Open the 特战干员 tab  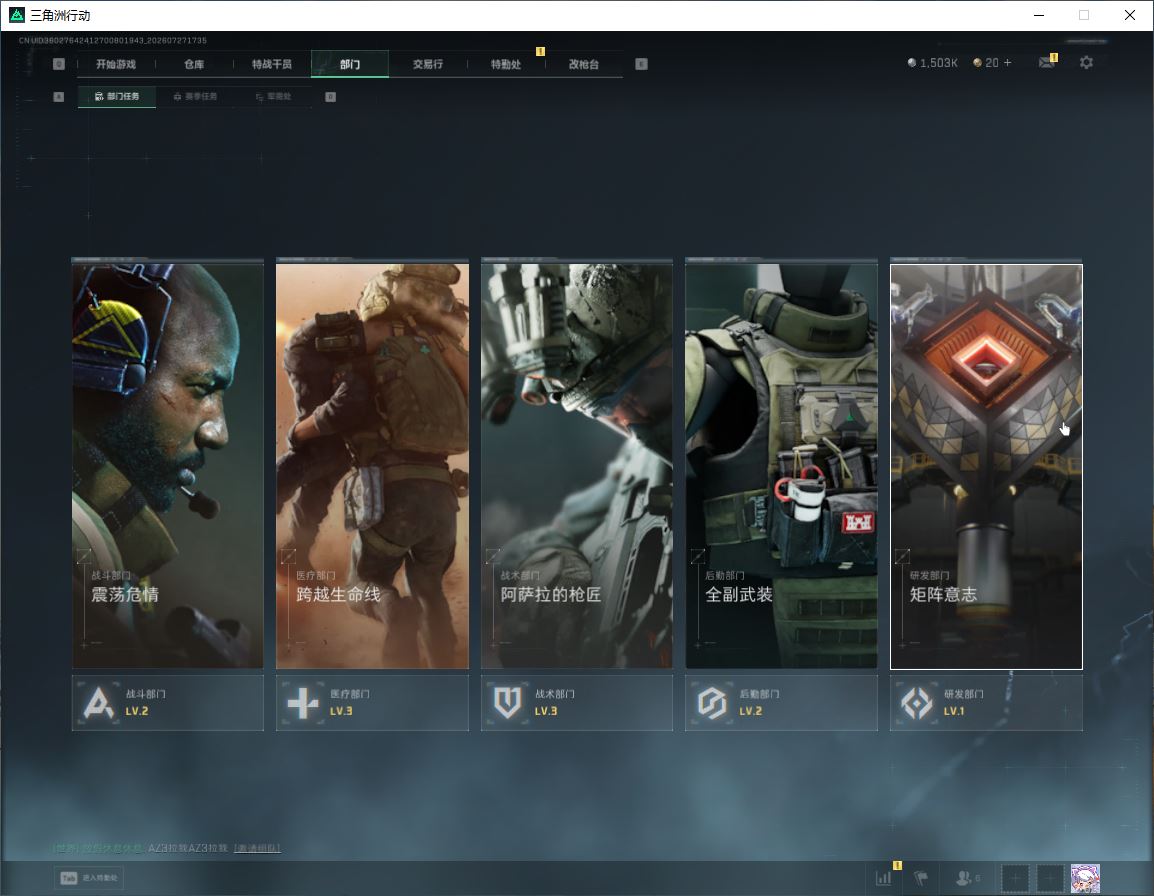[272, 64]
